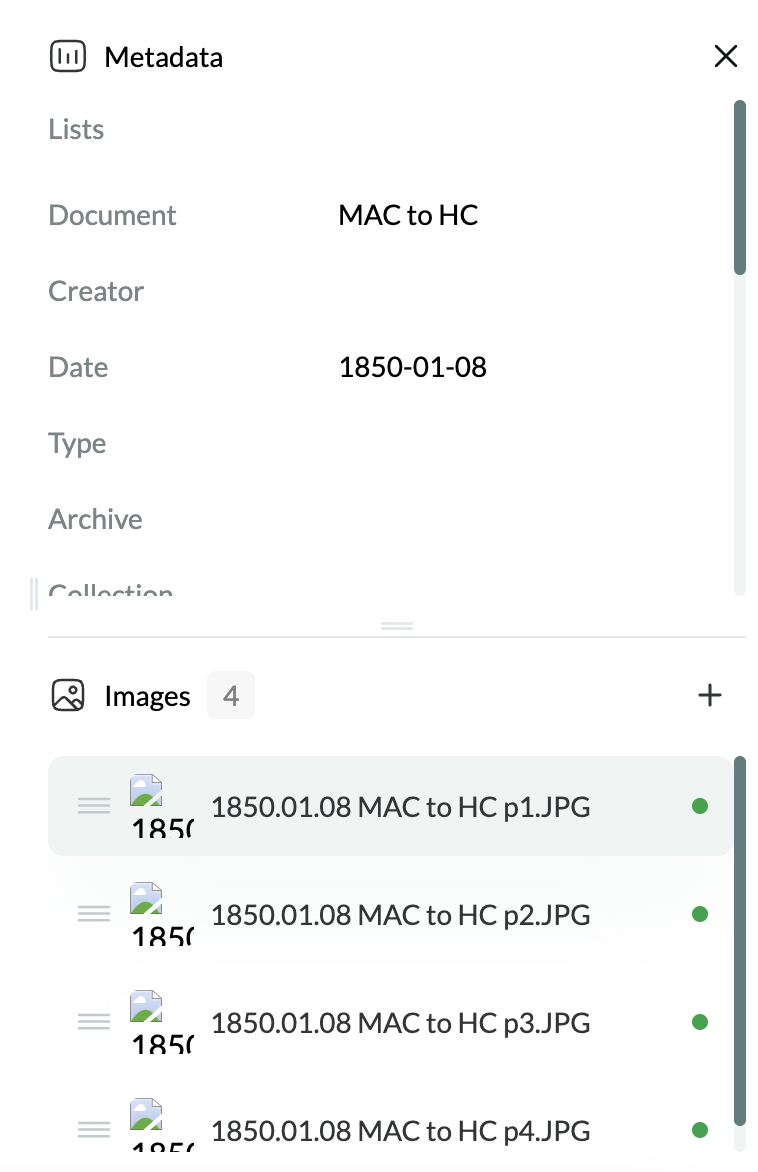The width and height of the screenshot is (758, 1172).
Task: Edit the Date field value 1850-01-08
Action: [413, 367]
